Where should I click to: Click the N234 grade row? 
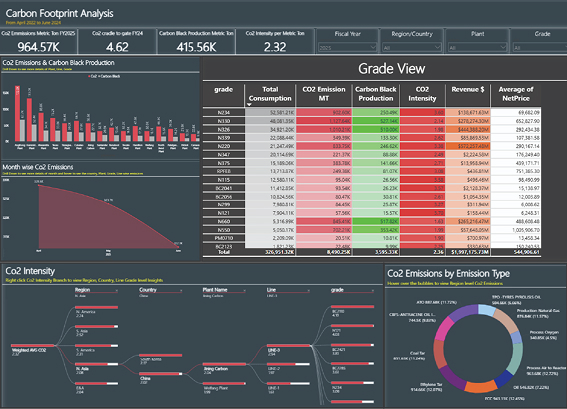(372, 112)
